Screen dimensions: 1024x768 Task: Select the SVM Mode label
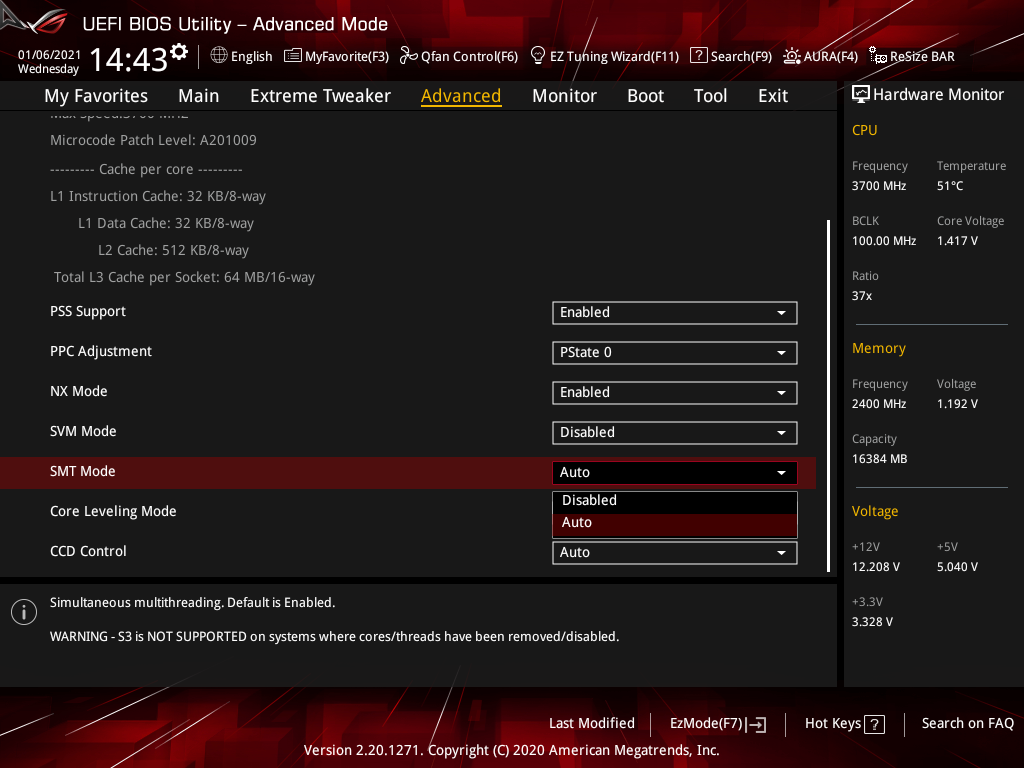tap(83, 431)
